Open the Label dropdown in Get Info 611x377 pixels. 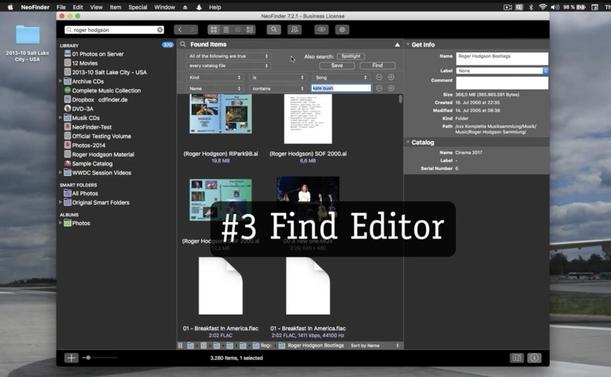point(502,71)
